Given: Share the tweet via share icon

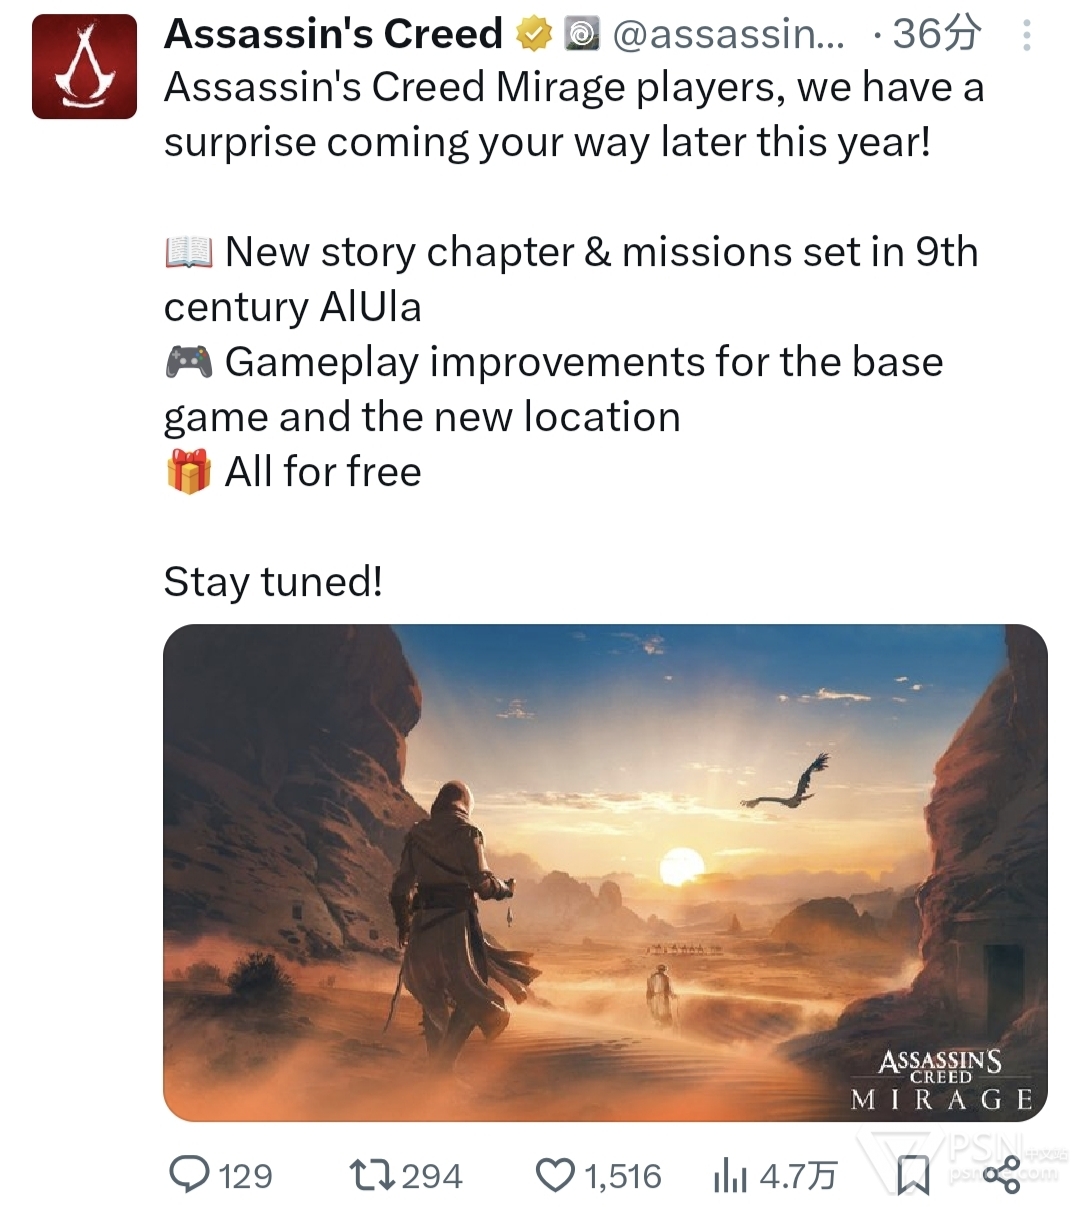Looking at the screenshot, I should [1001, 1174].
